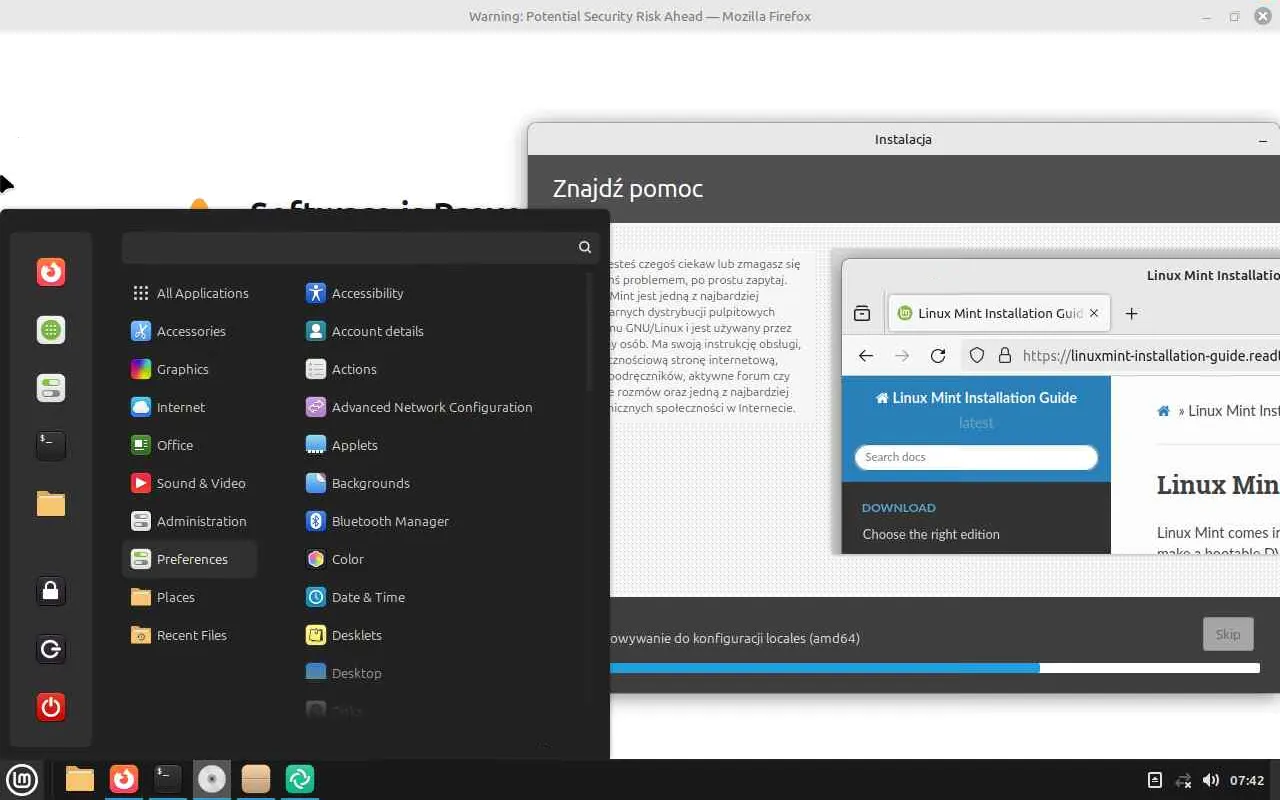
Task: Open the Internet category
Action: (x=190, y=407)
